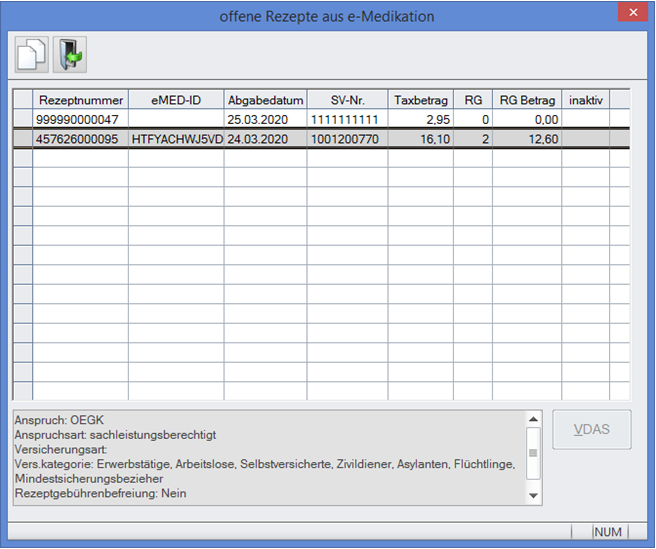This screenshot has width=656, height=549.
Task: Click the Taxbetrag column header
Action: tap(419, 100)
